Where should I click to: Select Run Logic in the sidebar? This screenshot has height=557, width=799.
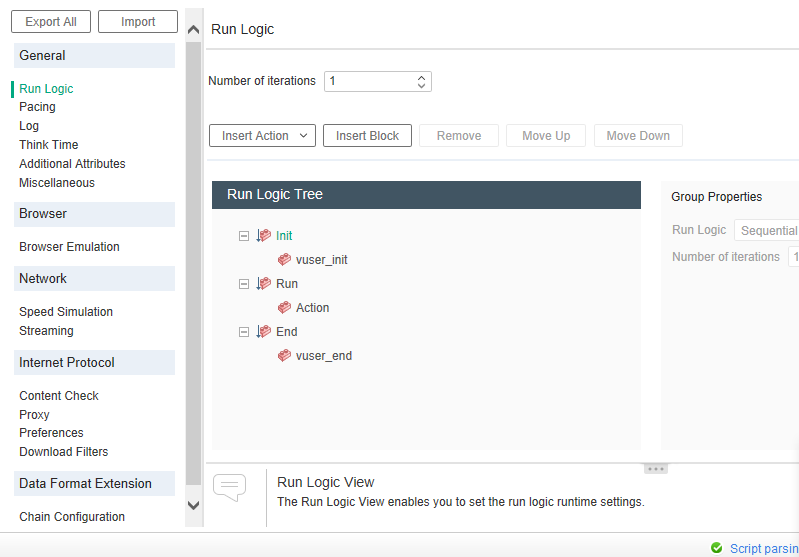[46, 89]
